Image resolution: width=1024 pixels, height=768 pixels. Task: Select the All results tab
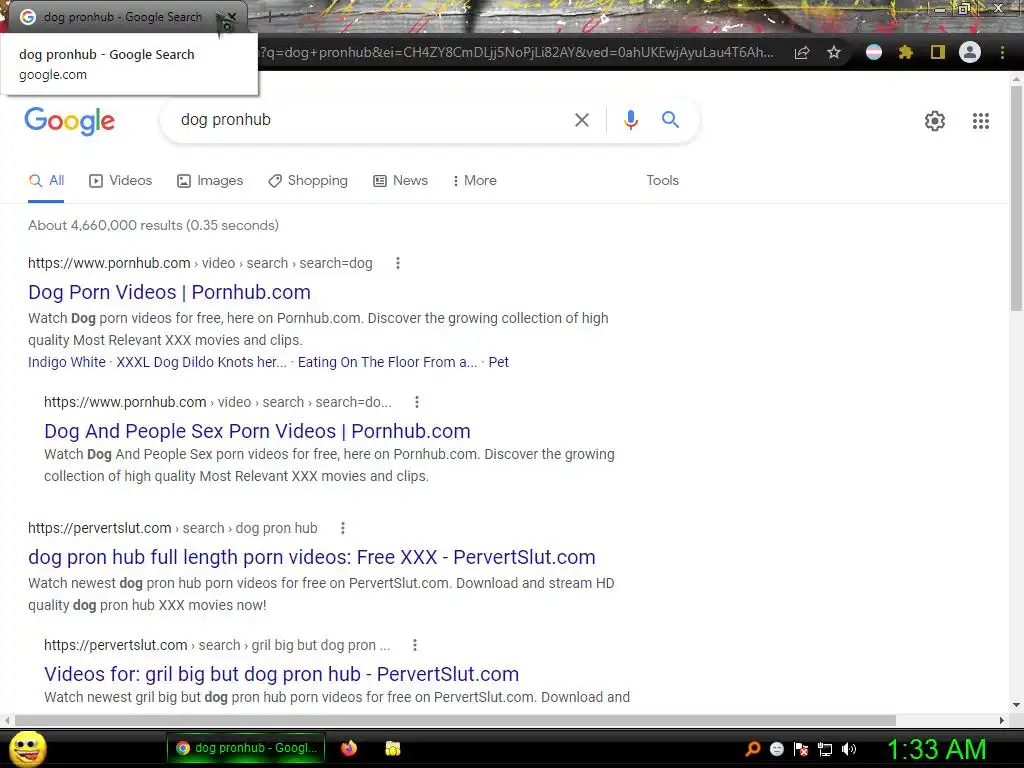tap(46, 181)
